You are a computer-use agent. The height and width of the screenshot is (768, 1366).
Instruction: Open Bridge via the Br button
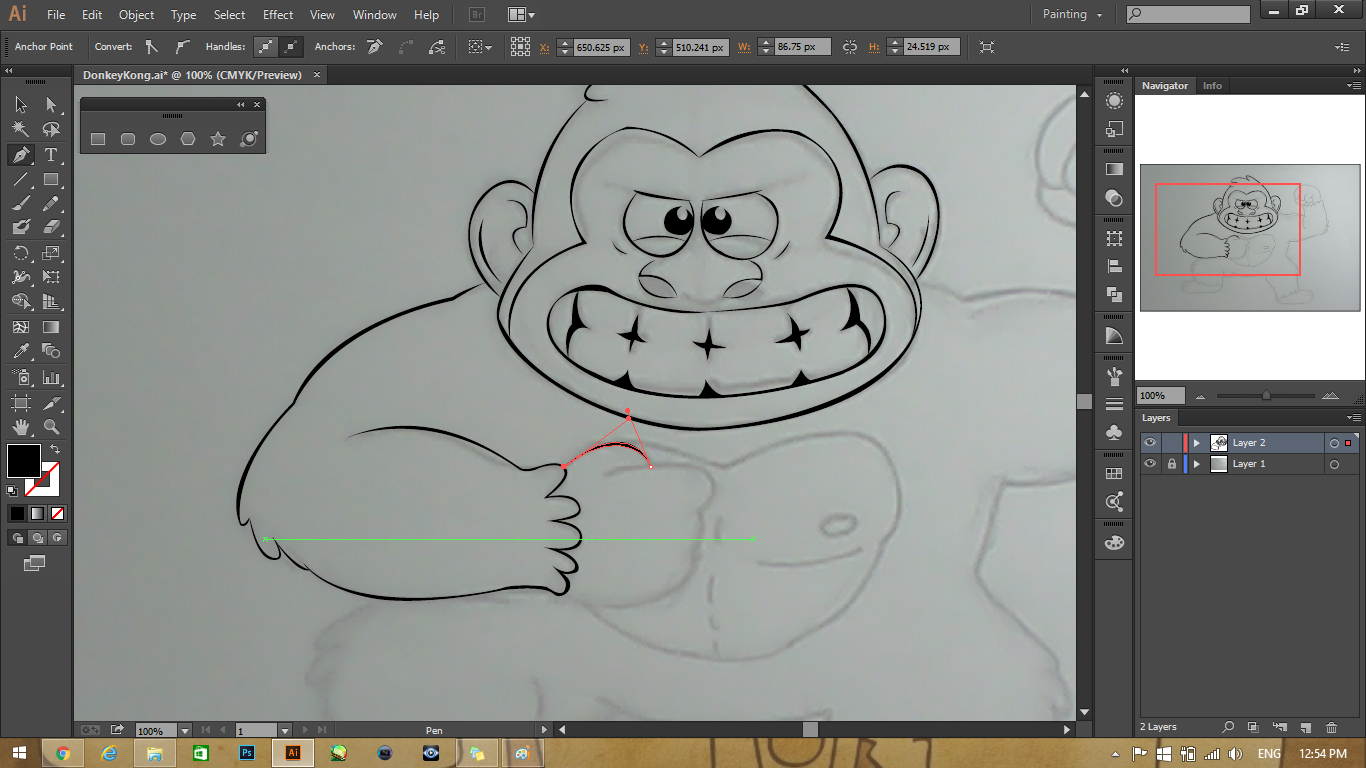(x=477, y=15)
